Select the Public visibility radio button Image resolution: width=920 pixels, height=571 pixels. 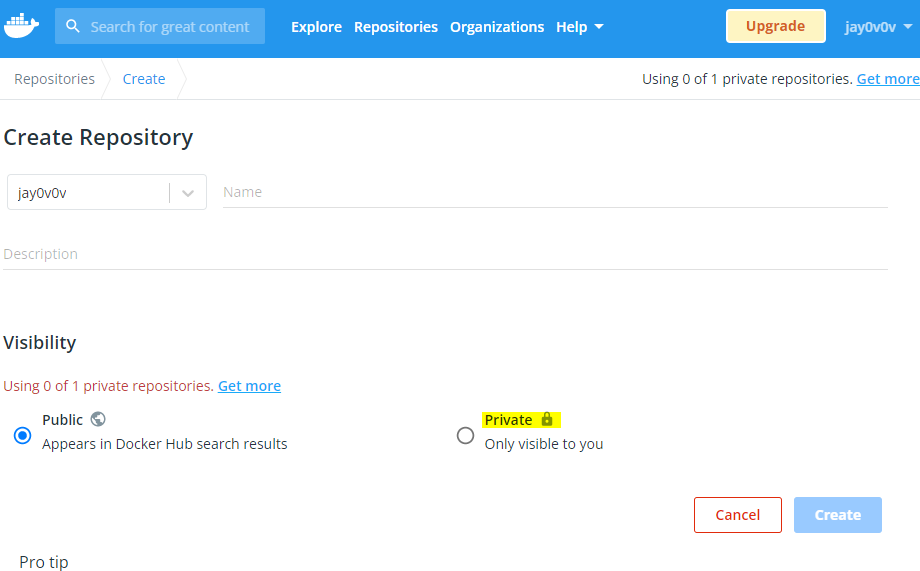(x=23, y=435)
